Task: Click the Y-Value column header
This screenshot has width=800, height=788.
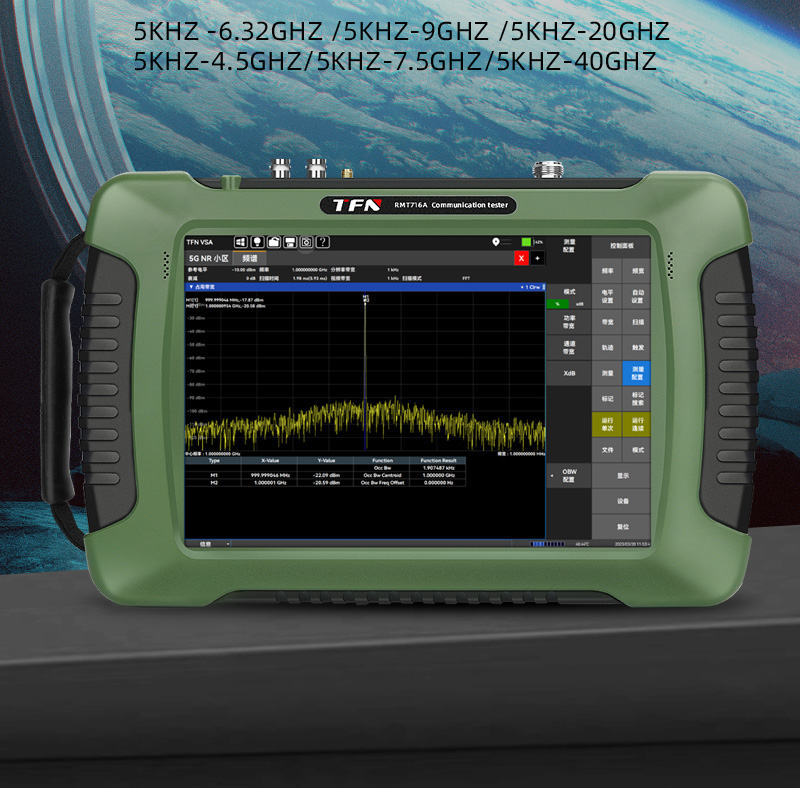Action: [326, 460]
